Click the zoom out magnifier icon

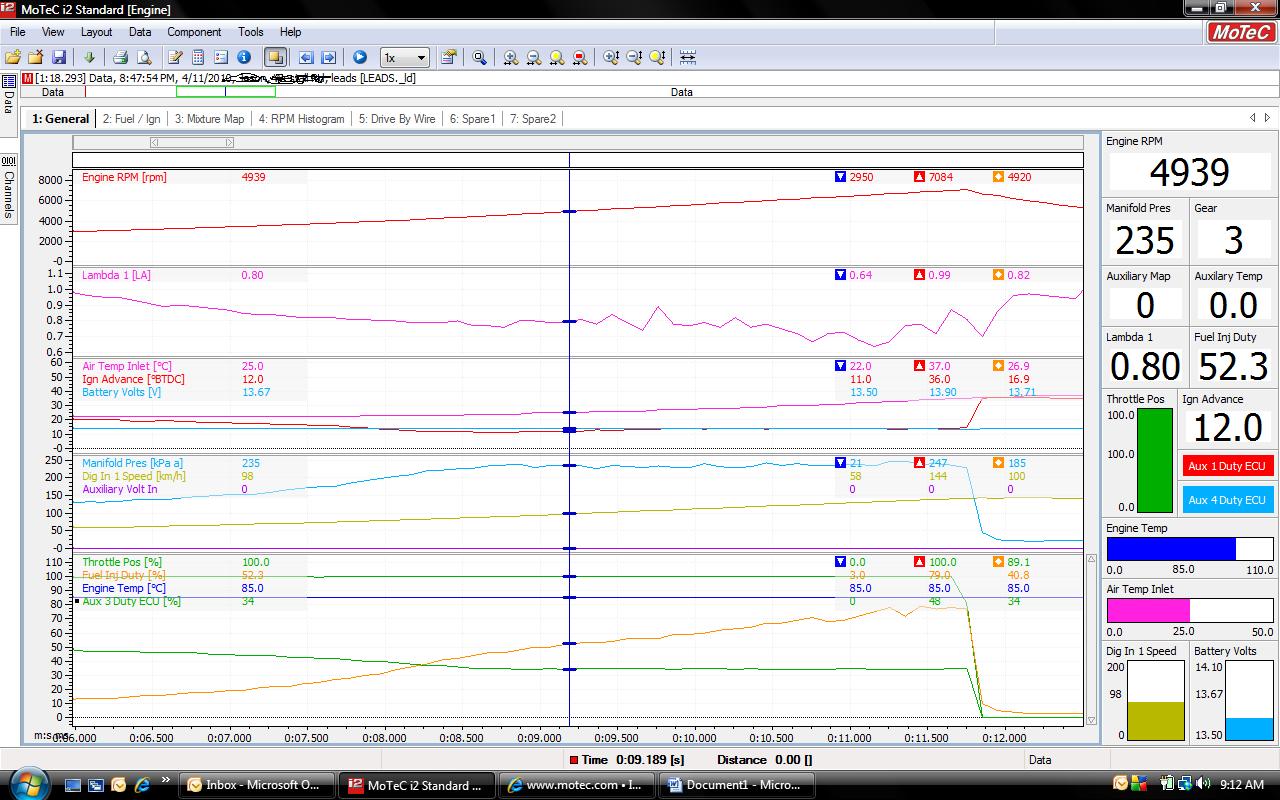534,58
